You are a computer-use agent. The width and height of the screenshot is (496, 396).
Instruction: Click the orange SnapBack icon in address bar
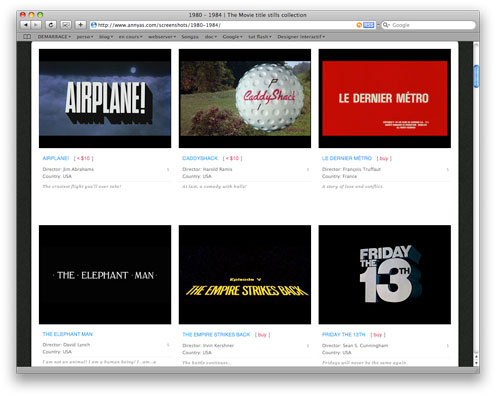pyautogui.click(x=359, y=25)
